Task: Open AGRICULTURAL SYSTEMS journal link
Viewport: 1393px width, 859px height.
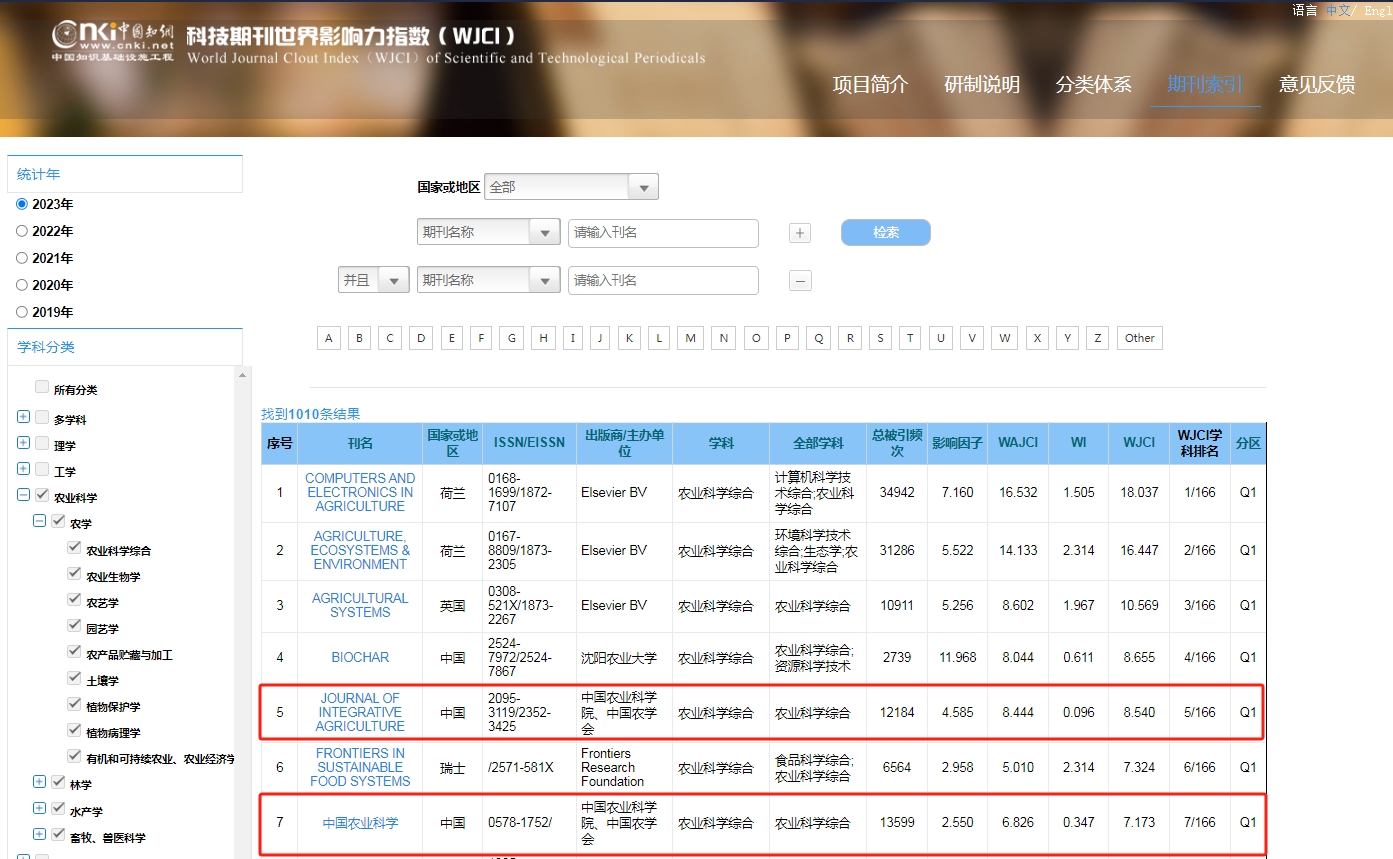Action: coord(360,605)
